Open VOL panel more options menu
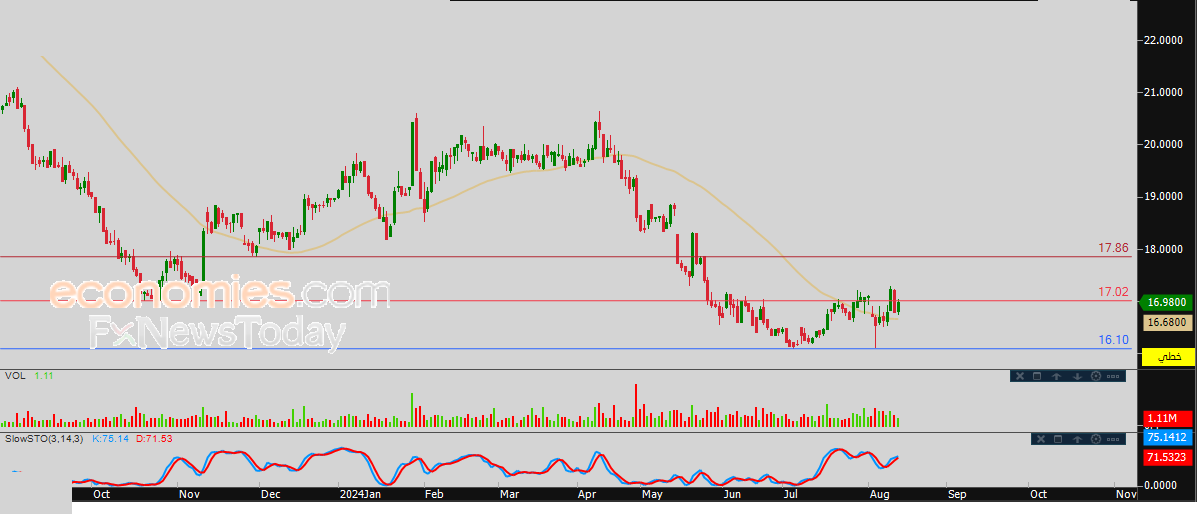 (1113, 377)
